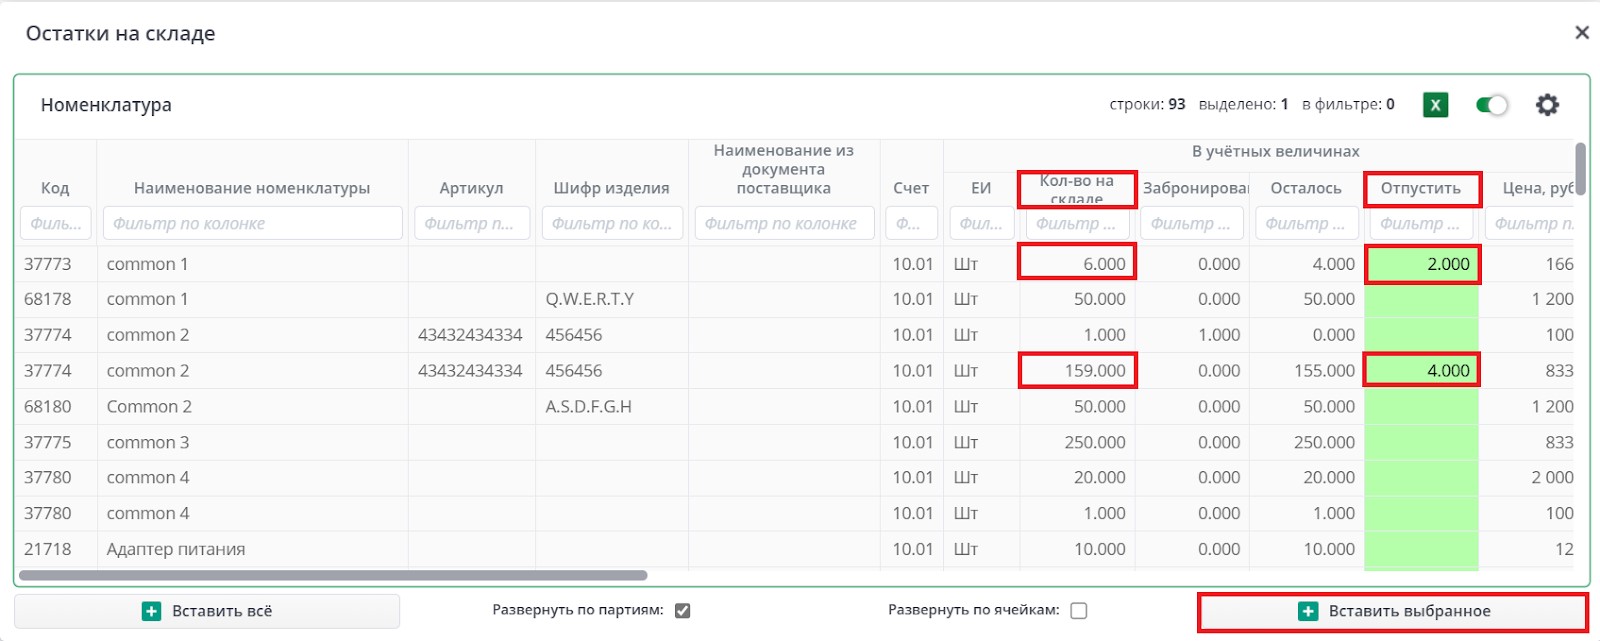Image resolution: width=1600 pixels, height=641 pixels.
Task: Click plus icon on Вставить выбранное button
Action: pyautogui.click(x=1307, y=611)
